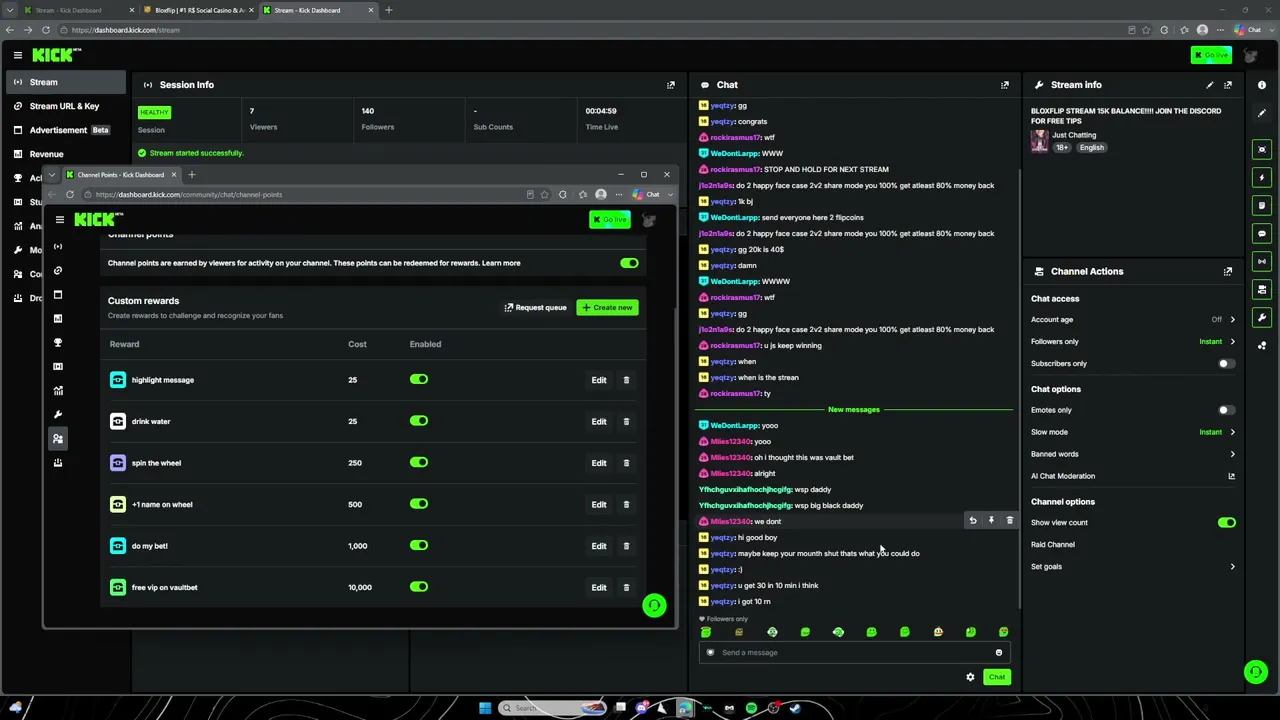1280x720 pixels.
Task: Open support headset button in main dashboard
Action: (1256, 672)
